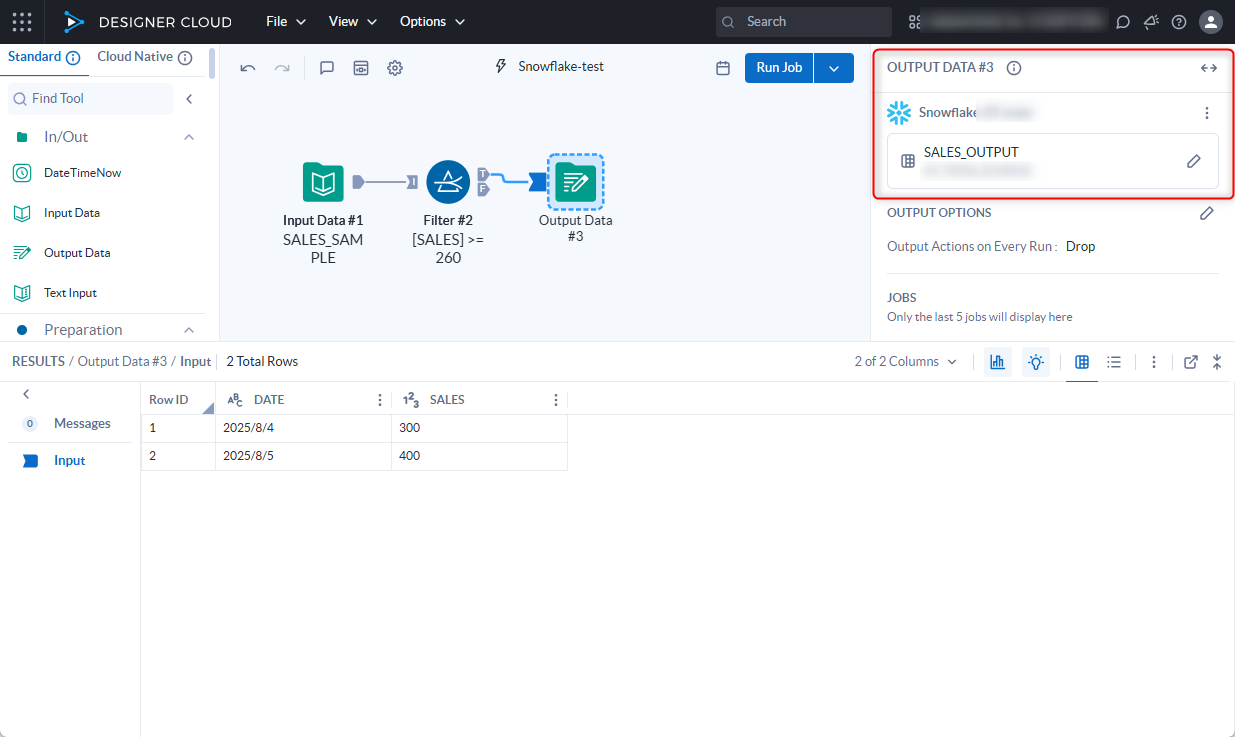Click the Filter True output anchor

[x=483, y=173]
